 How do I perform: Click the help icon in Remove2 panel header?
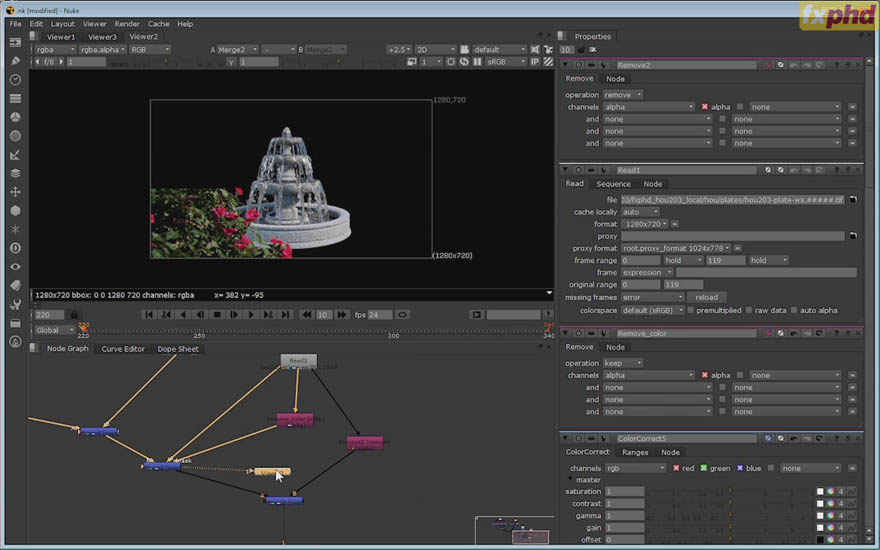tap(836, 65)
